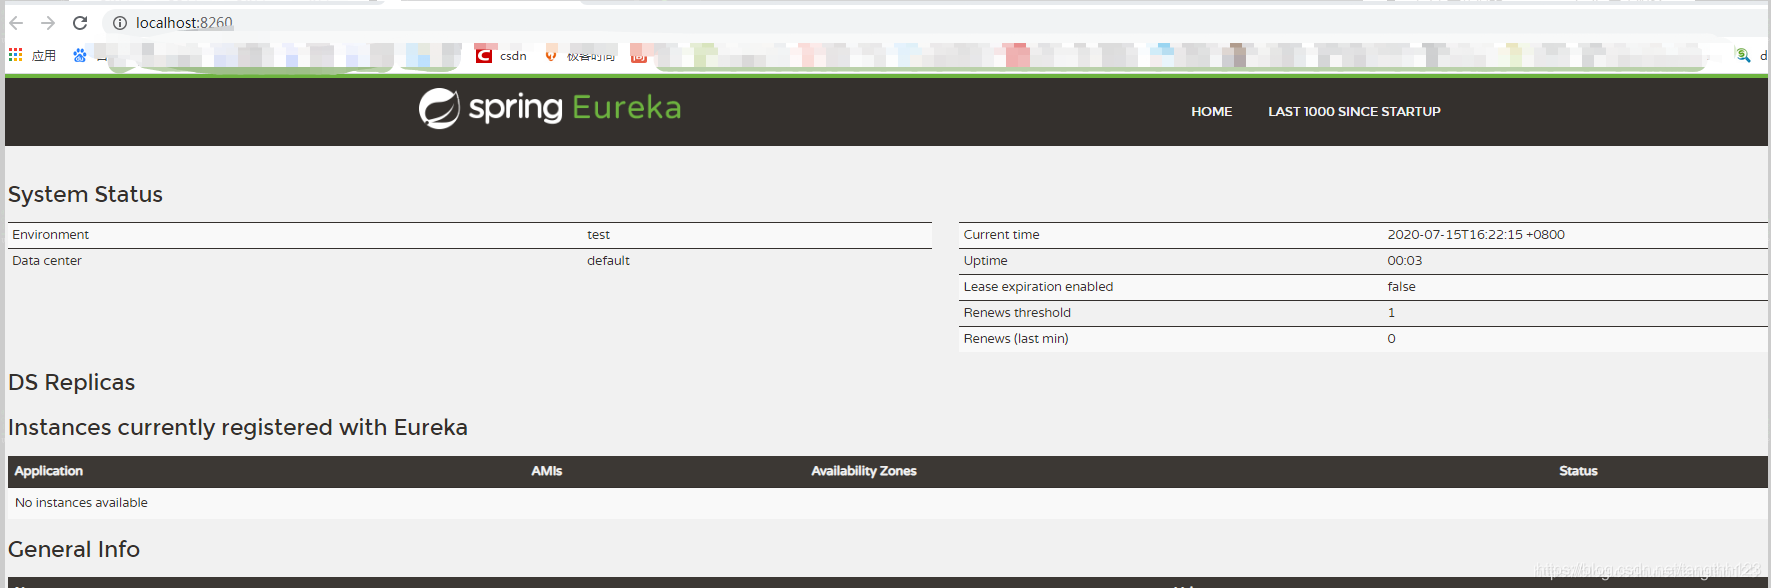Click the 2020-07-15T16:22:15 +0800 value

coord(1476,235)
